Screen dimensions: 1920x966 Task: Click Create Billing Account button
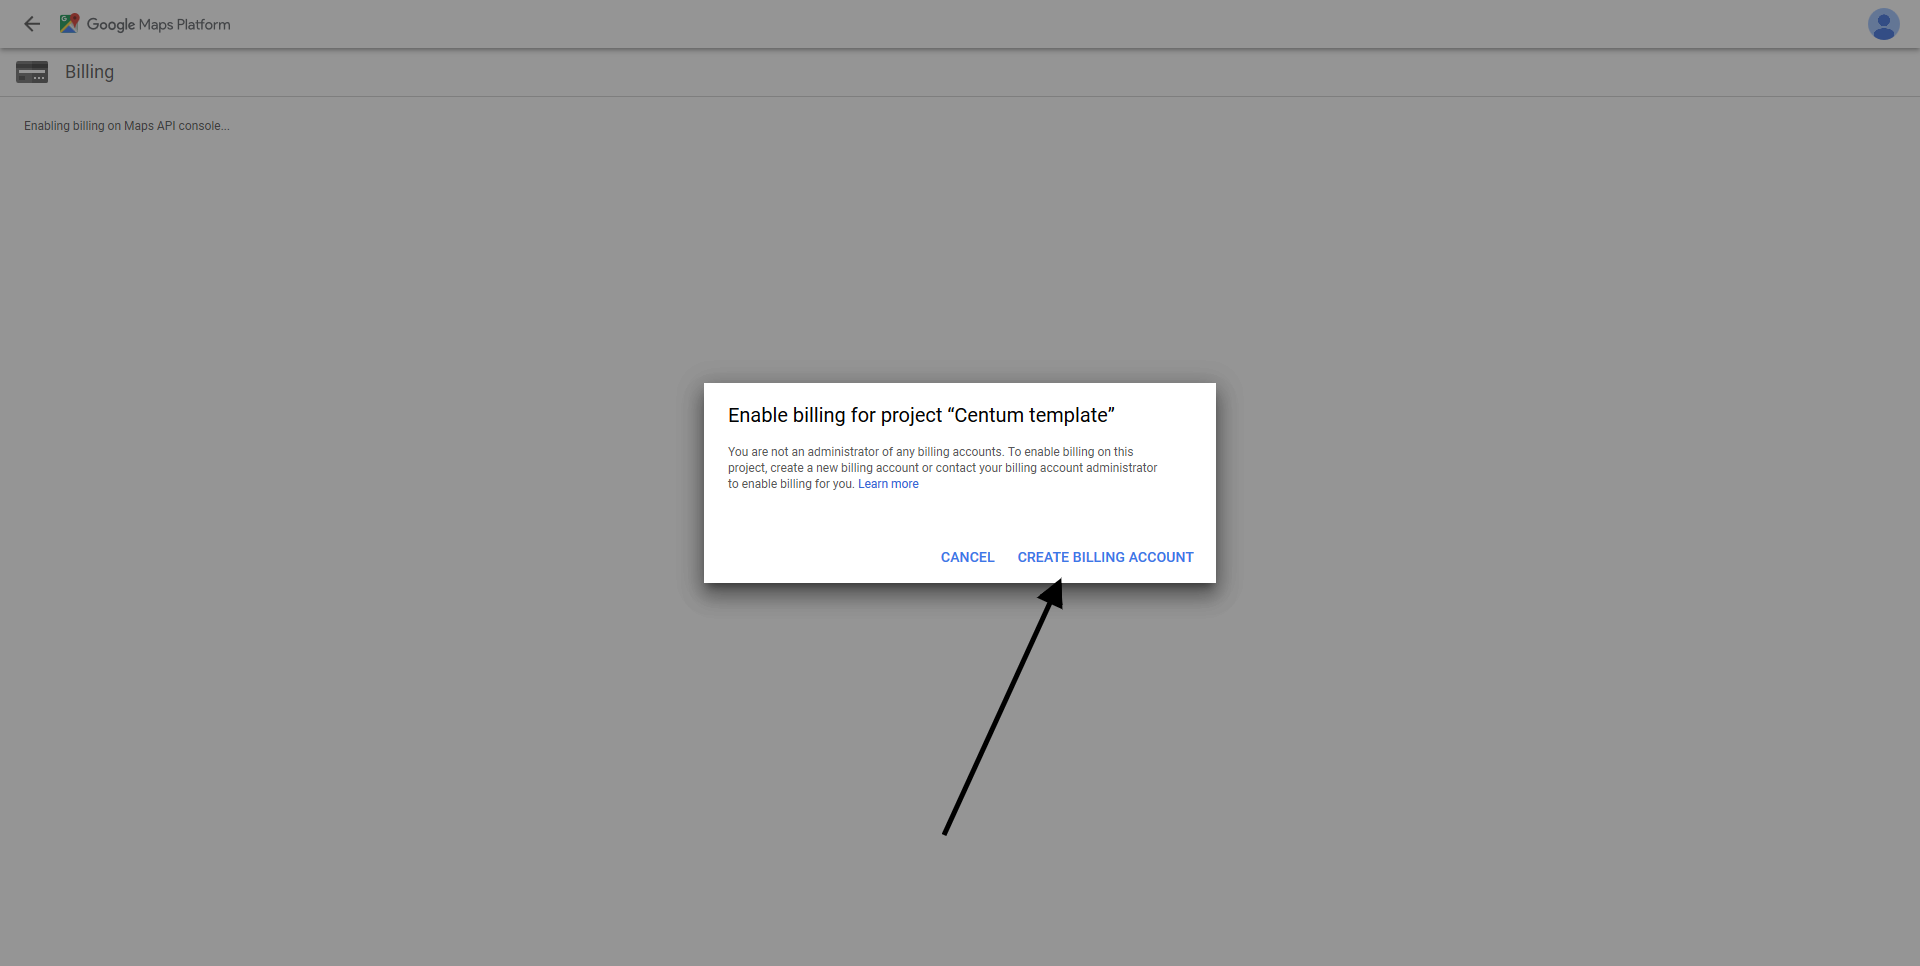coord(1105,557)
